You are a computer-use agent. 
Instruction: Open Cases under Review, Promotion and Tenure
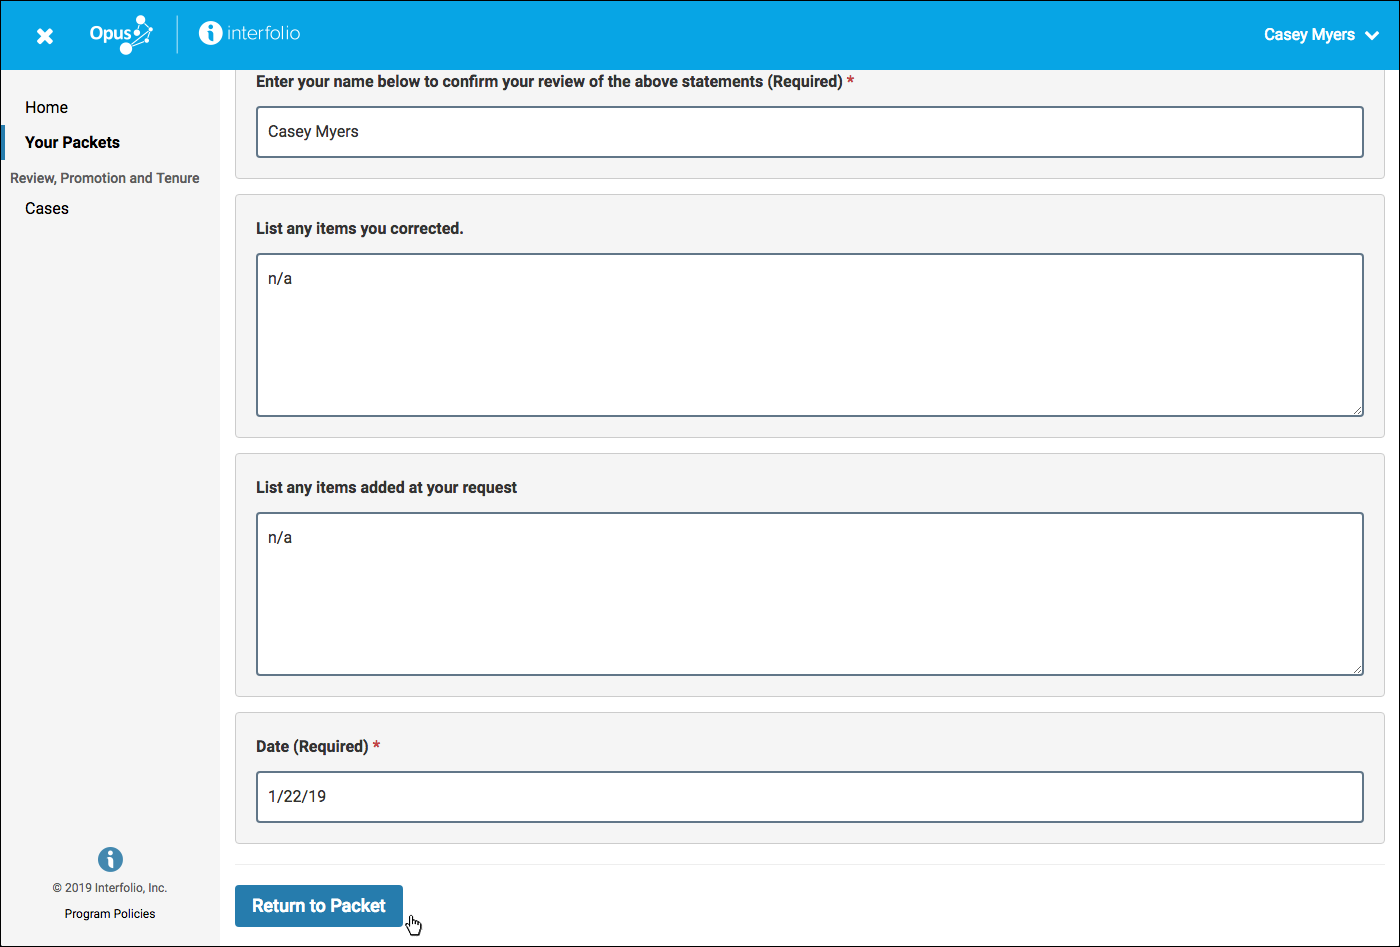click(47, 208)
